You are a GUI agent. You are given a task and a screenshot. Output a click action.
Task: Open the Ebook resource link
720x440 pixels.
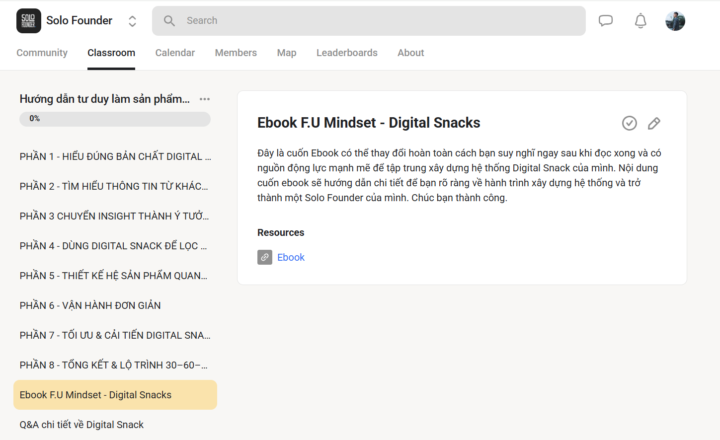pyautogui.click(x=291, y=257)
